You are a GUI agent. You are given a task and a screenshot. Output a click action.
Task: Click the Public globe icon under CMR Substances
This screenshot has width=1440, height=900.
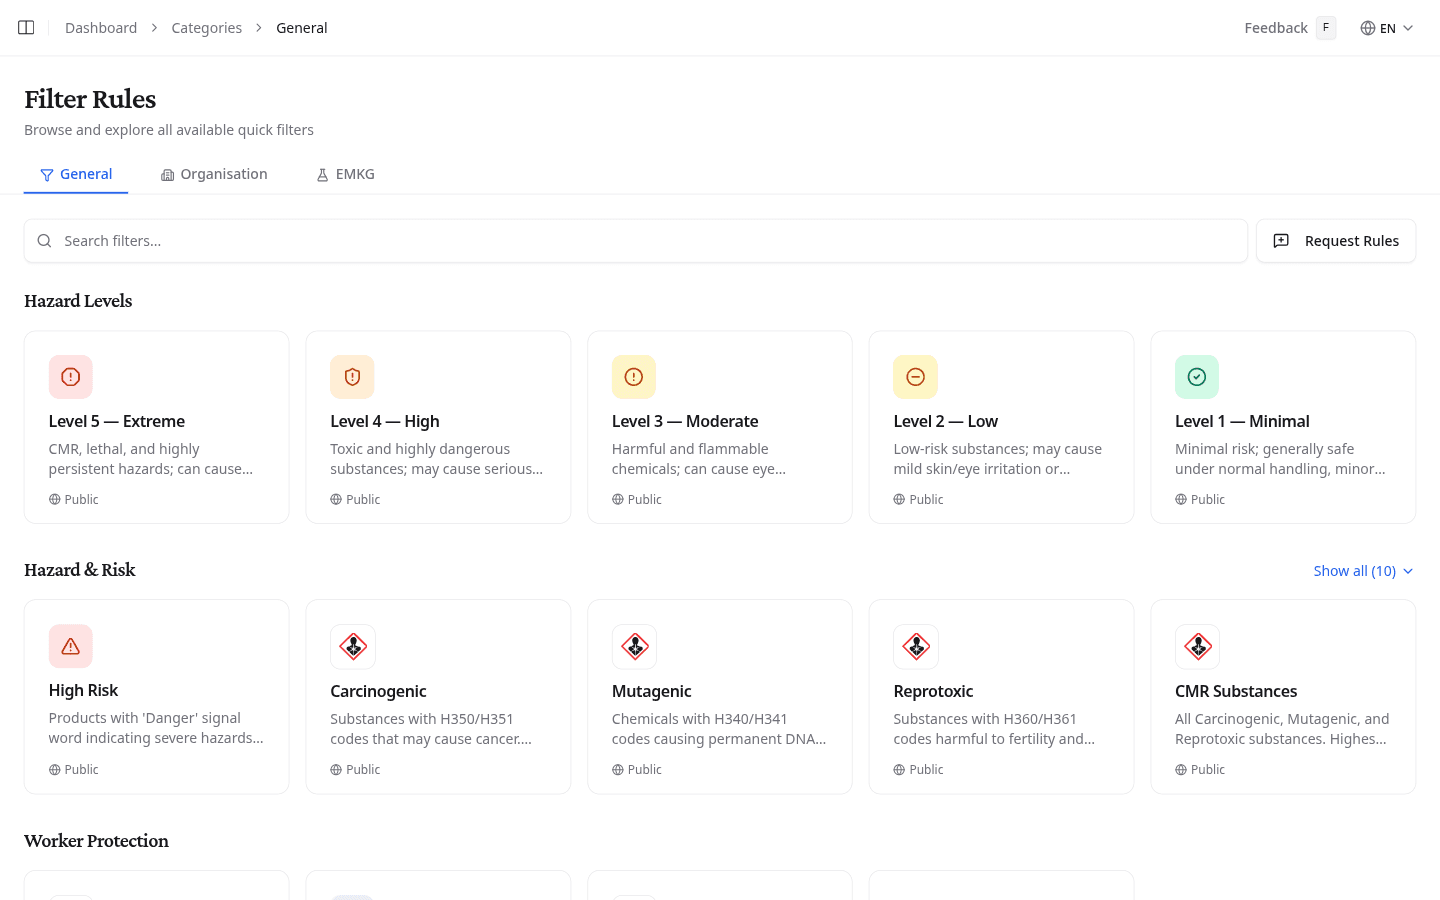[1181, 769]
